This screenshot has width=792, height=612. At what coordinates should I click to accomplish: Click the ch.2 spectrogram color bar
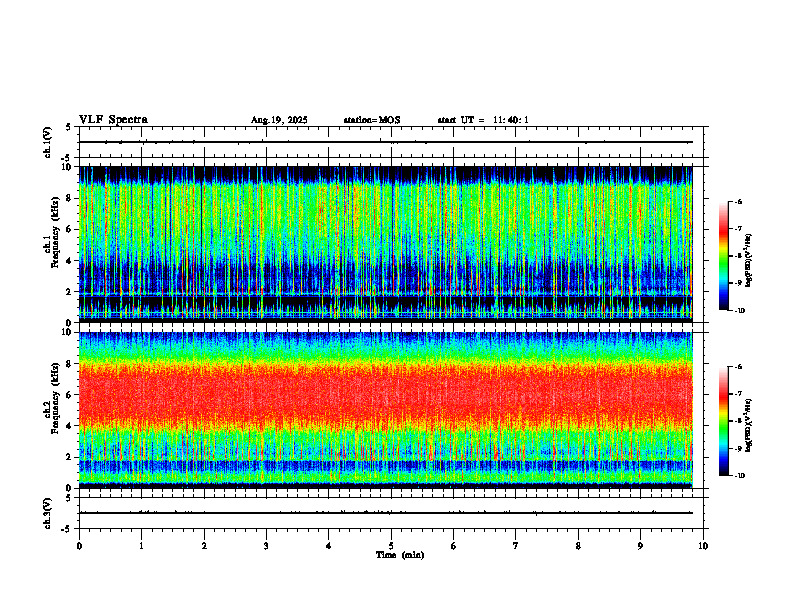(723, 421)
